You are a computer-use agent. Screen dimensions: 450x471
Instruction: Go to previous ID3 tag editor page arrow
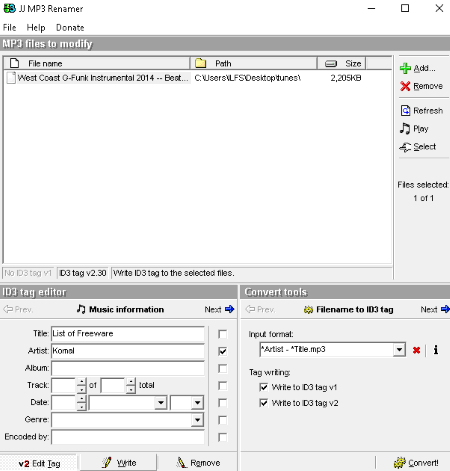point(8,309)
